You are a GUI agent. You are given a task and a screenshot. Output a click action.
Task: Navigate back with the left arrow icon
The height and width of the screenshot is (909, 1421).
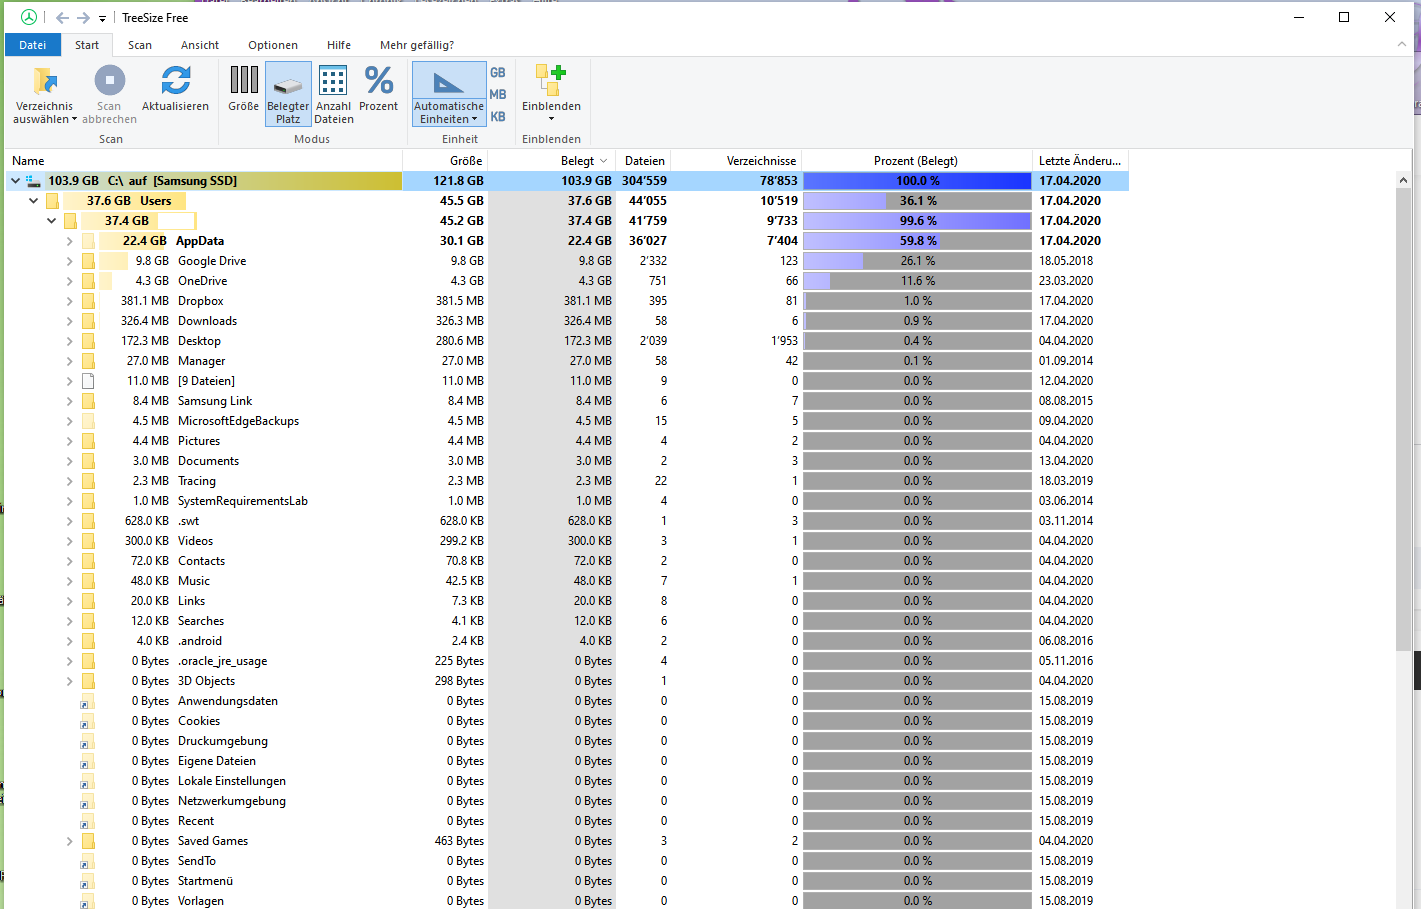(62, 17)
